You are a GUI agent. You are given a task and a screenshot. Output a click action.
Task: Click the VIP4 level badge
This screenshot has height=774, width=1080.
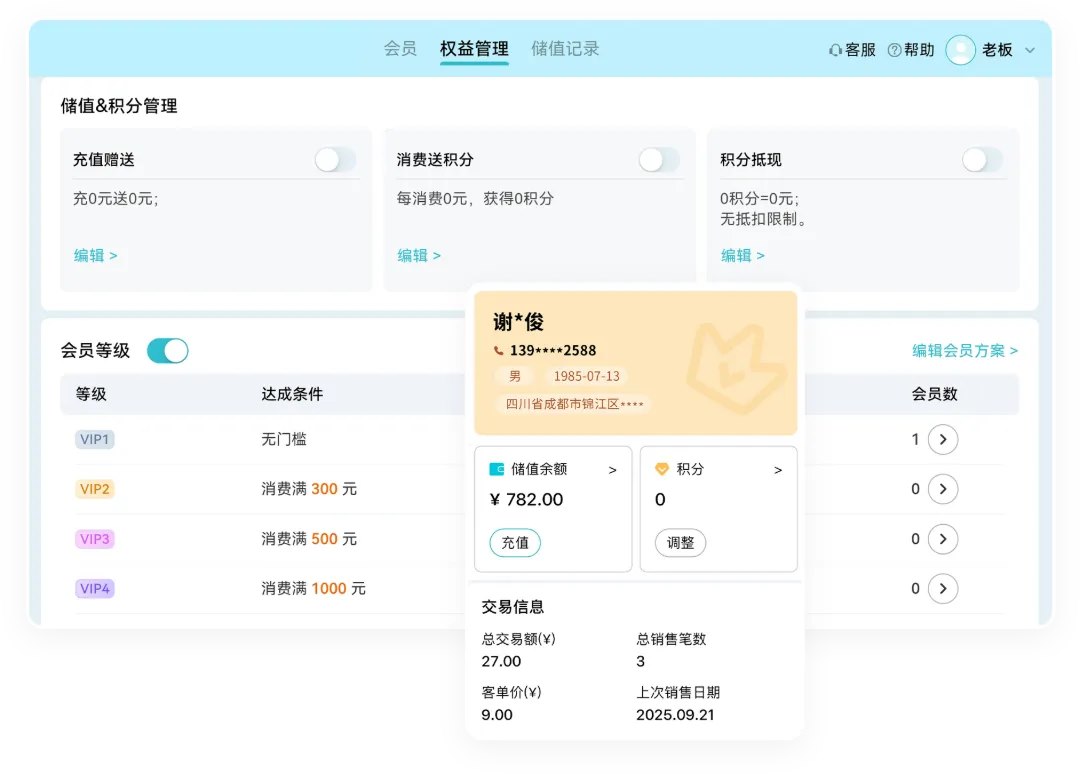pos(94,588)
